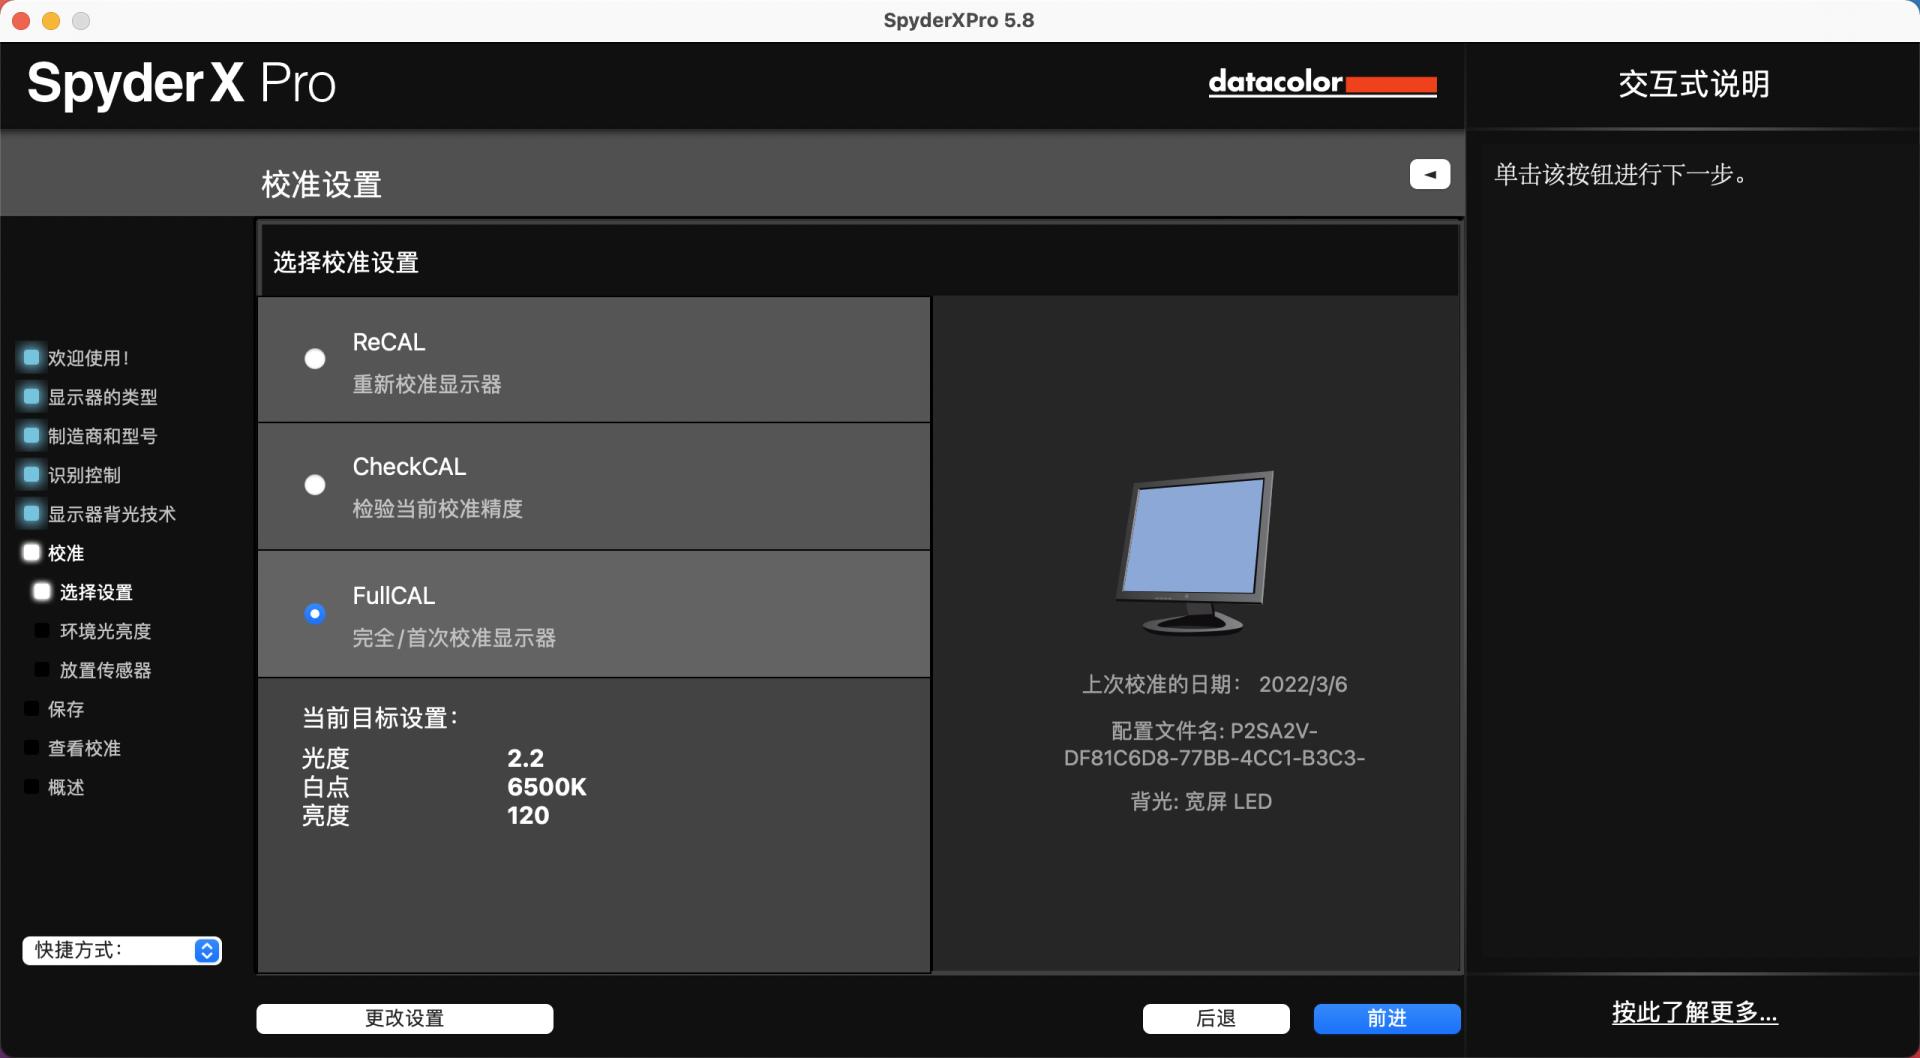Click the 选择设置 sub-step indicator icon
The width and height of the screenshot is (1920, 1058).
click(x=42, y=591)
